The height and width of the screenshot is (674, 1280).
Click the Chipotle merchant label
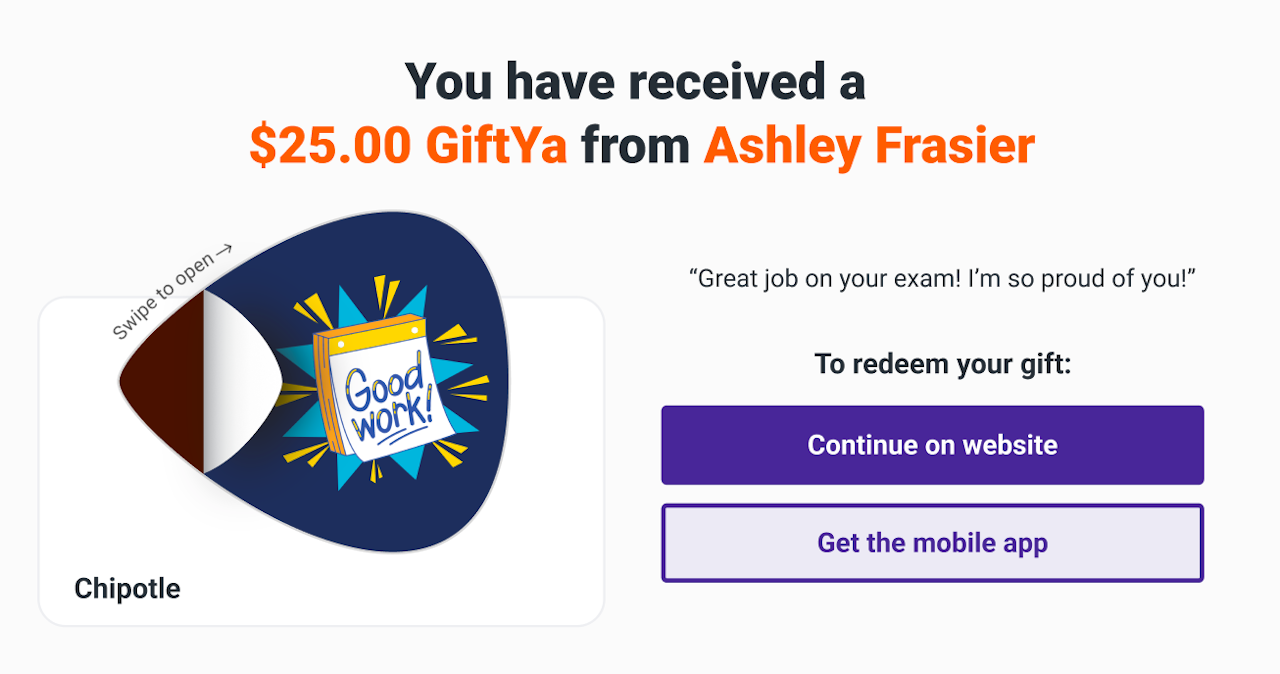tap(127, 589)
